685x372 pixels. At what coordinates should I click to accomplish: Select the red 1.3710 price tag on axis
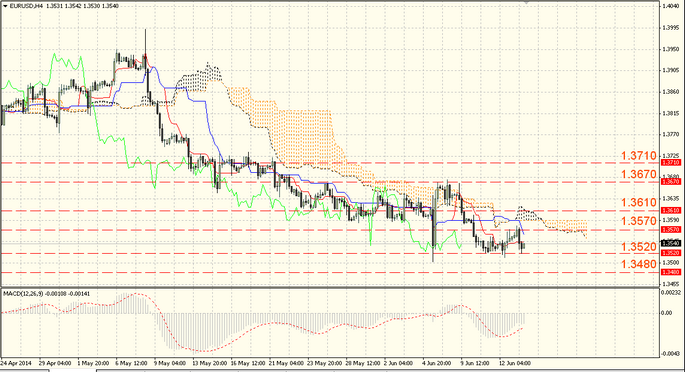click(671, 162)
